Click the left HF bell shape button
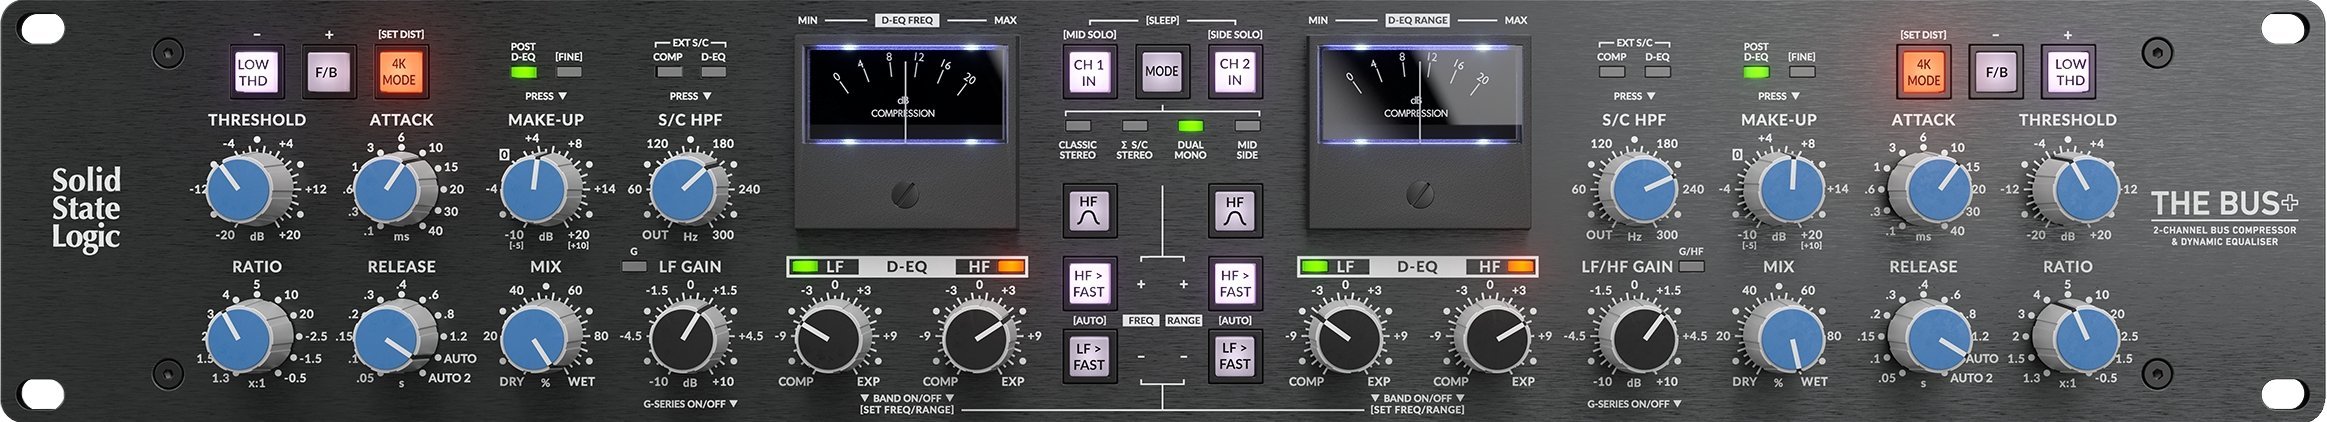 pyautogui.click(x=1088, y=212)
